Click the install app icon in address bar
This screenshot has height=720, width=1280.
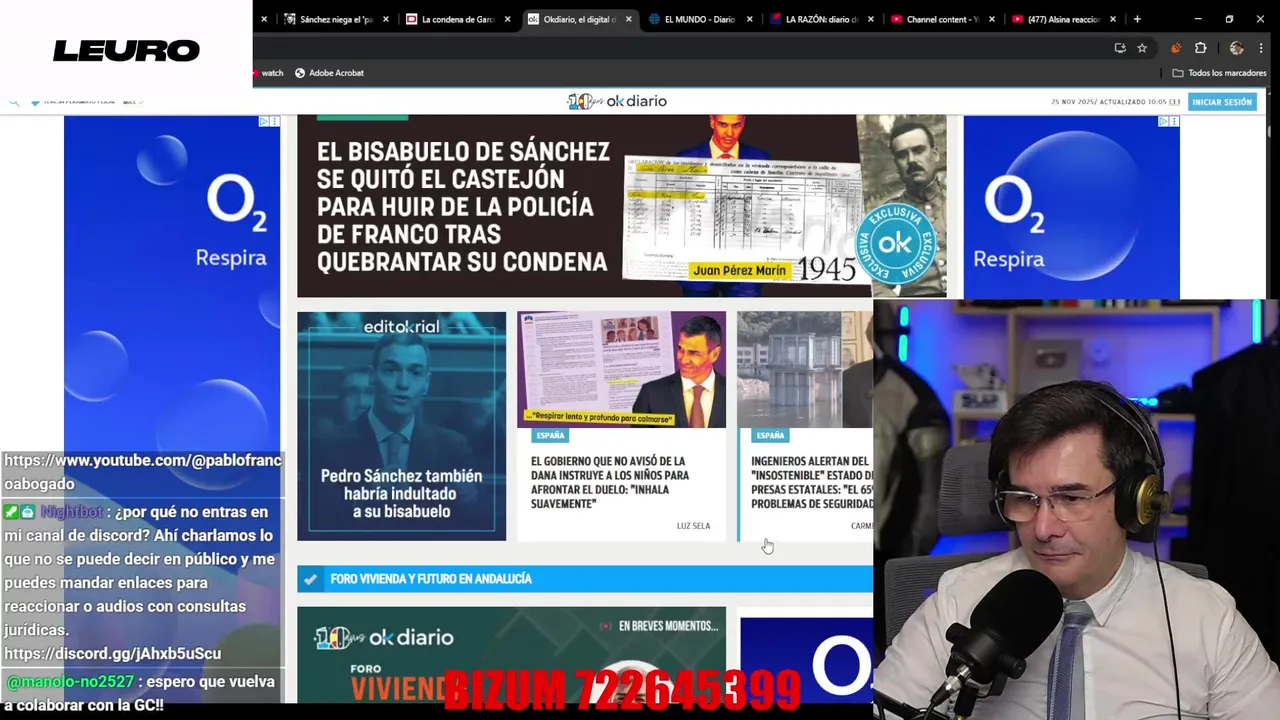point(1120,48)
